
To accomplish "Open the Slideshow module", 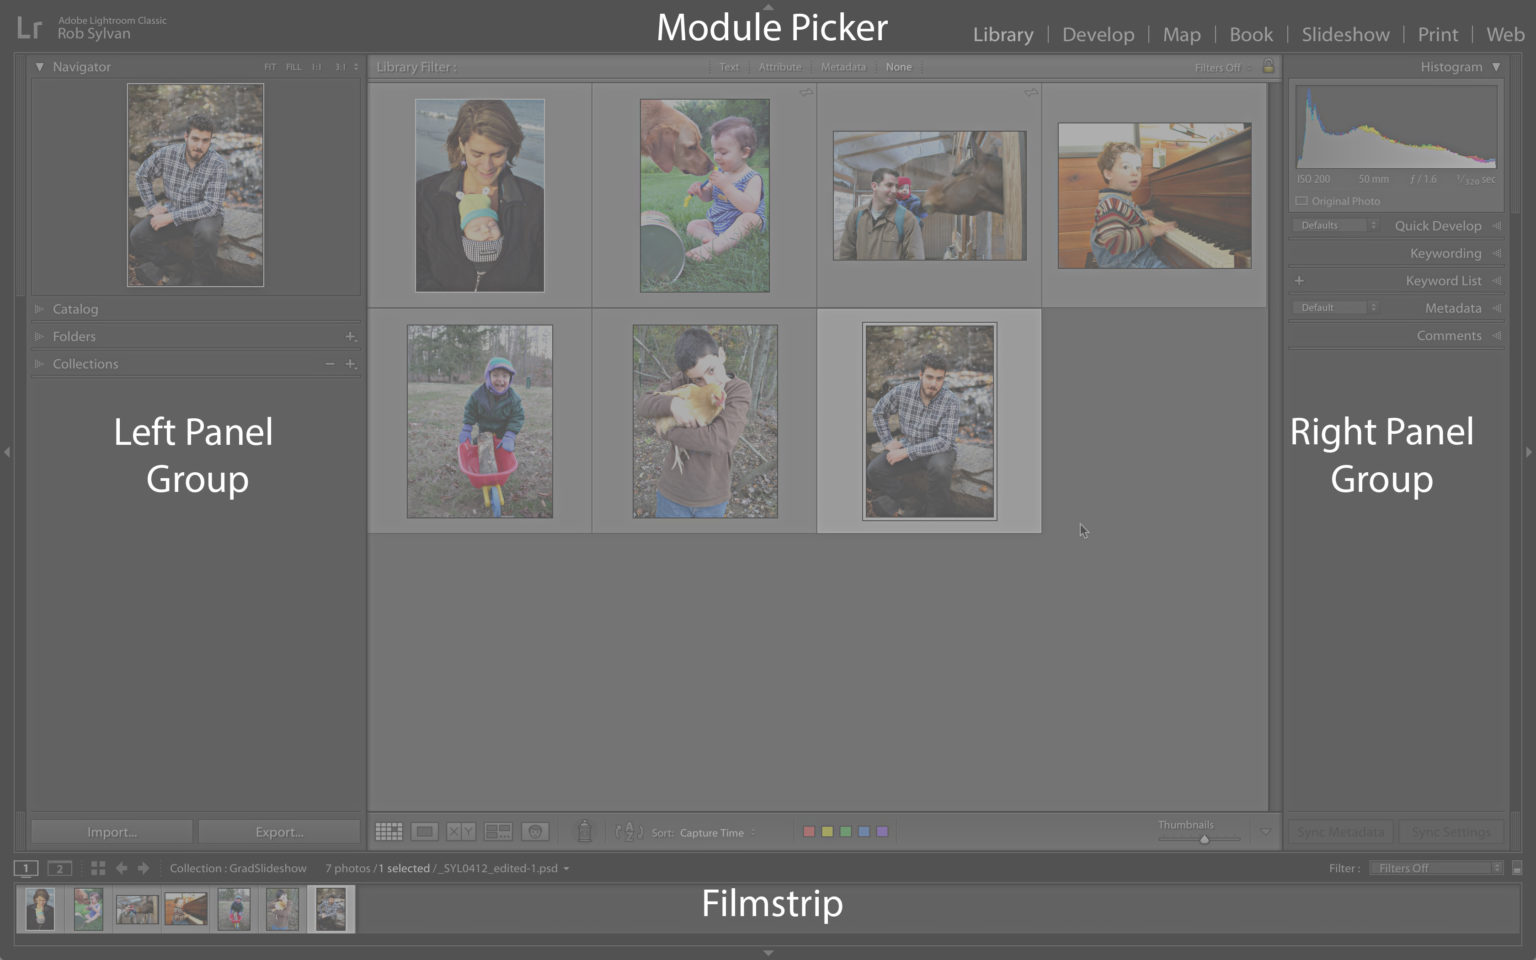I will click(1345, 34).
